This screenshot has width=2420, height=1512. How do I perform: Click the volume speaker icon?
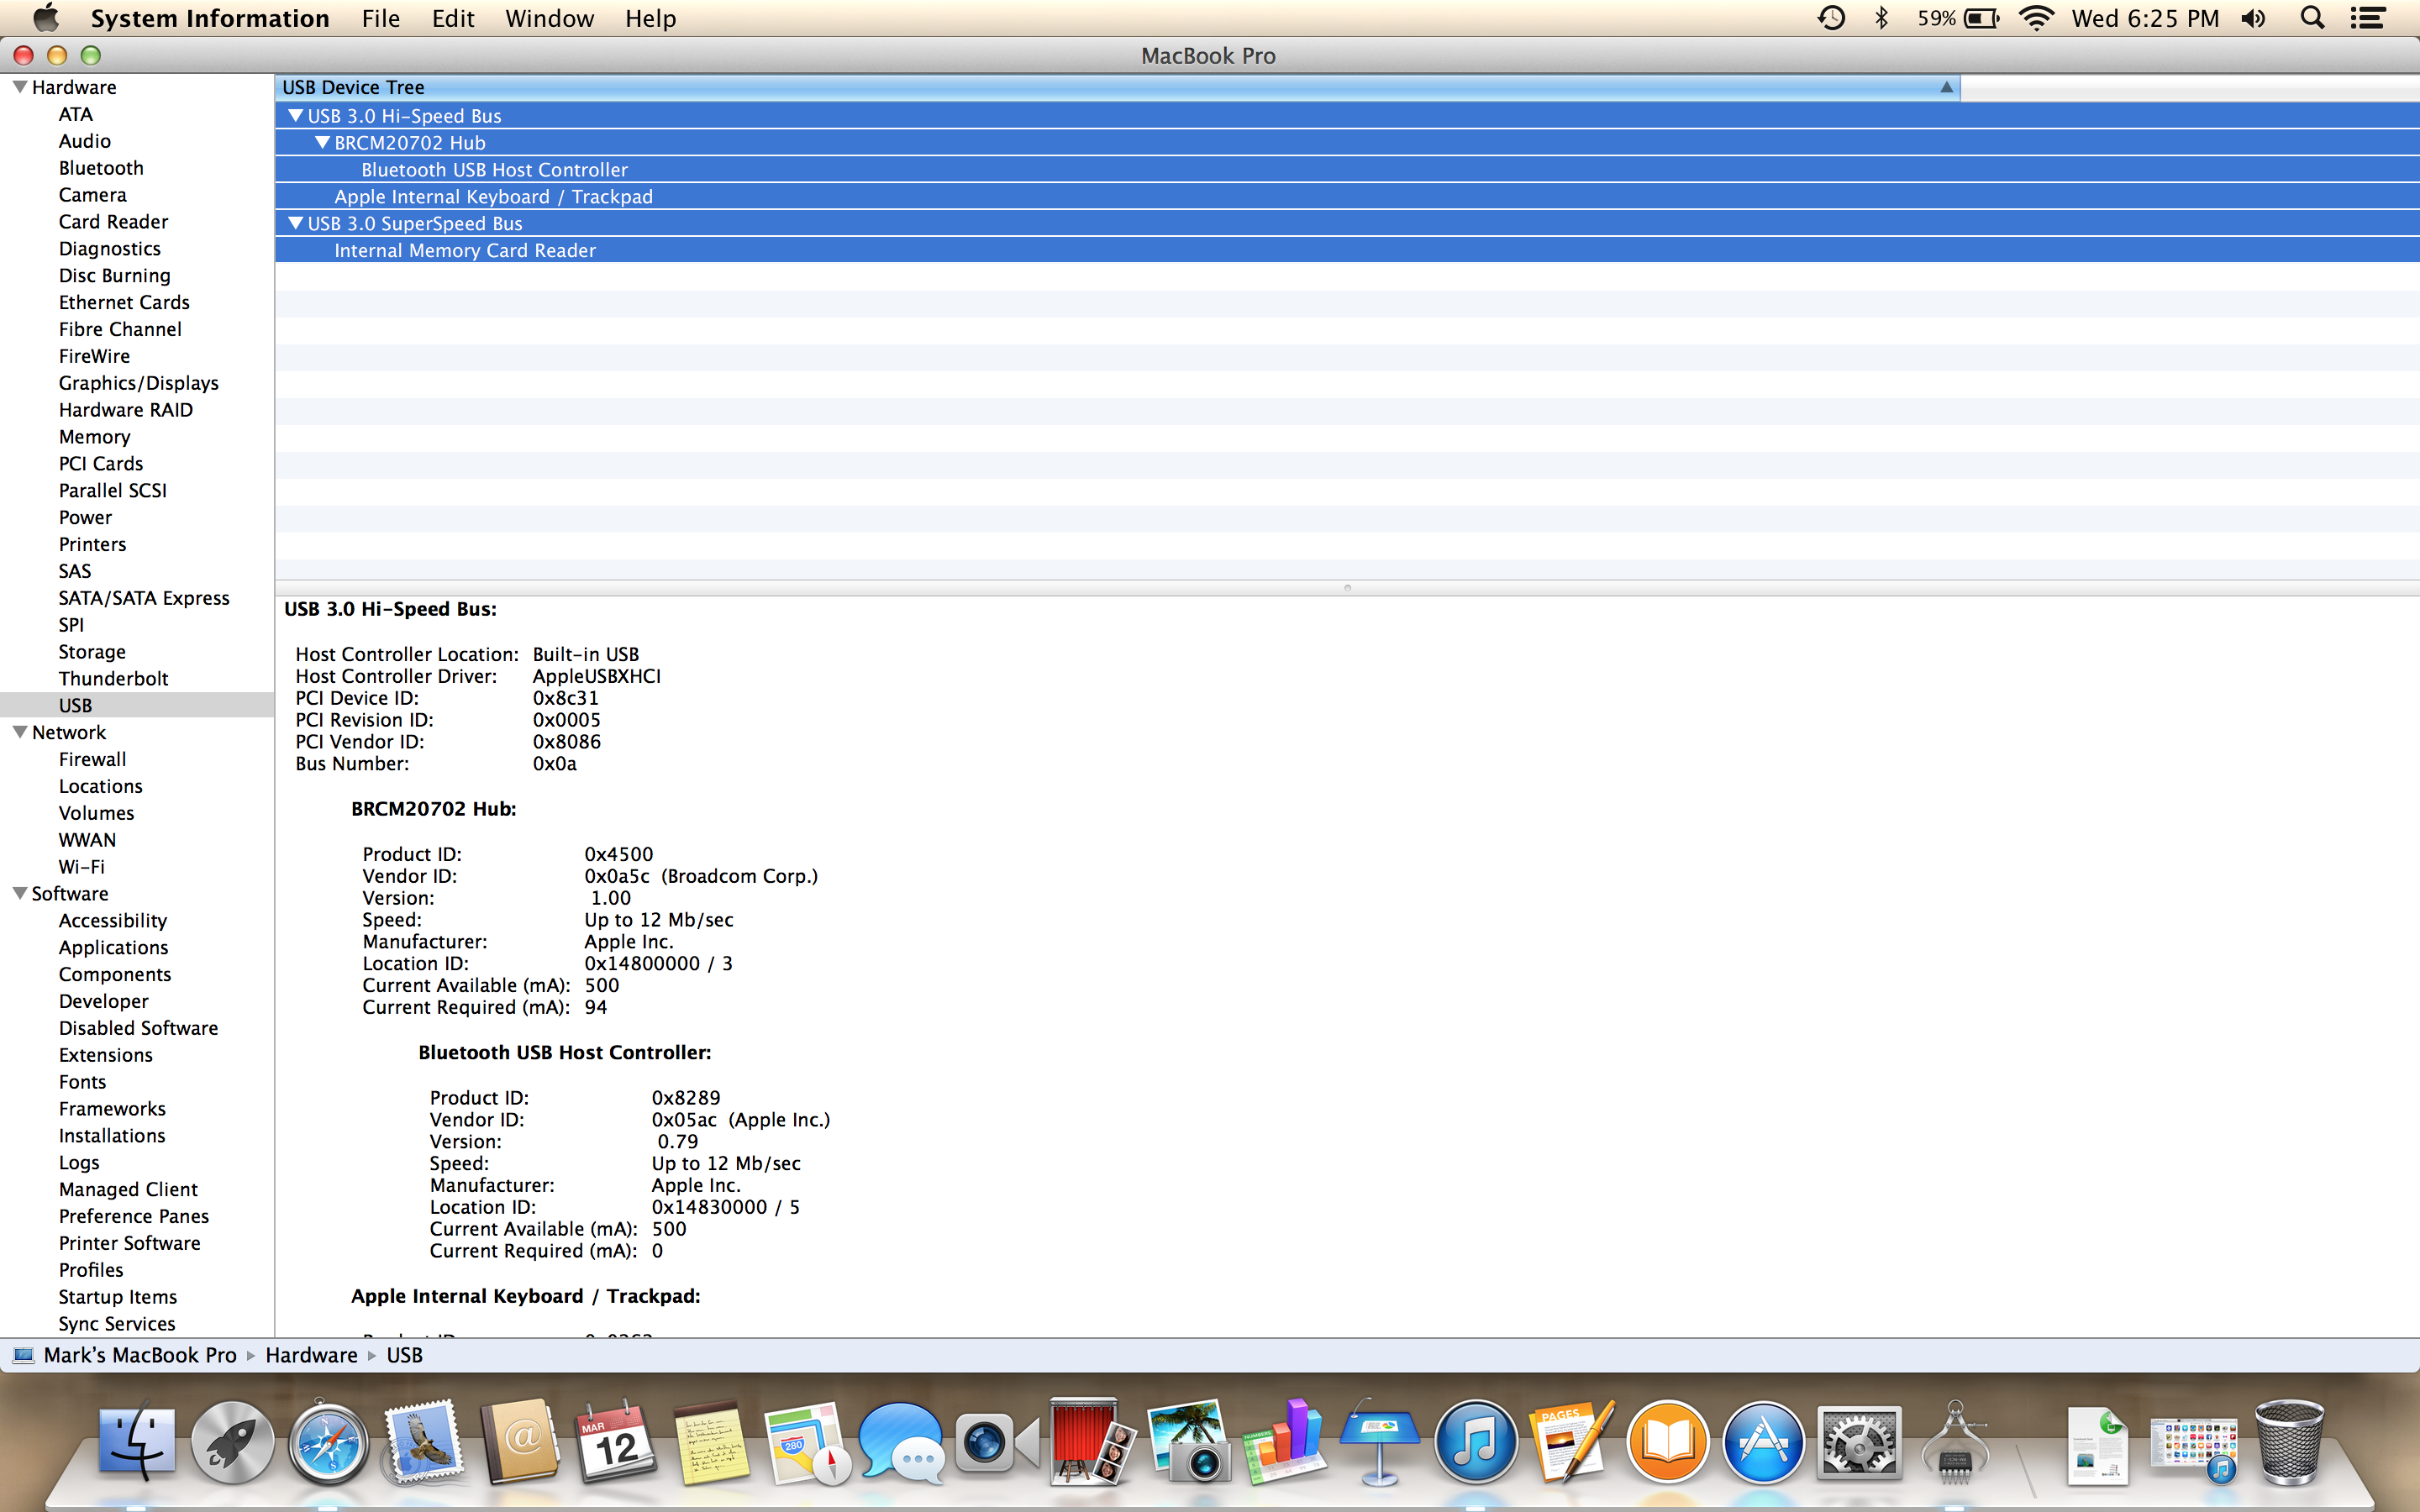2254,18
